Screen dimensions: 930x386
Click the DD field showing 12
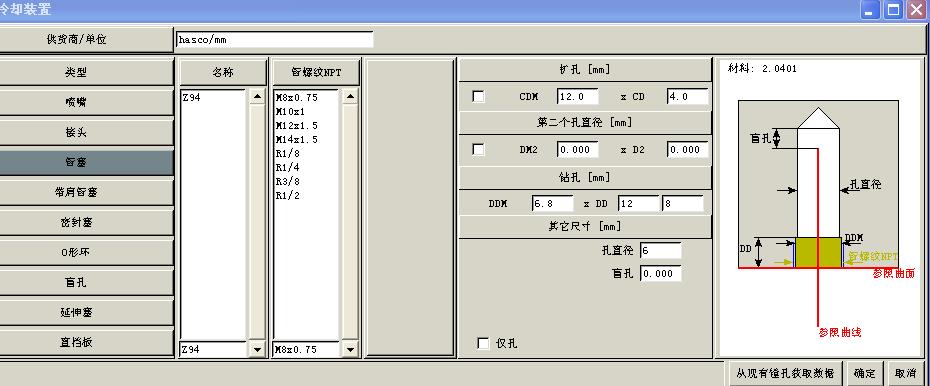pyautogui.click(x=639, y=203)
